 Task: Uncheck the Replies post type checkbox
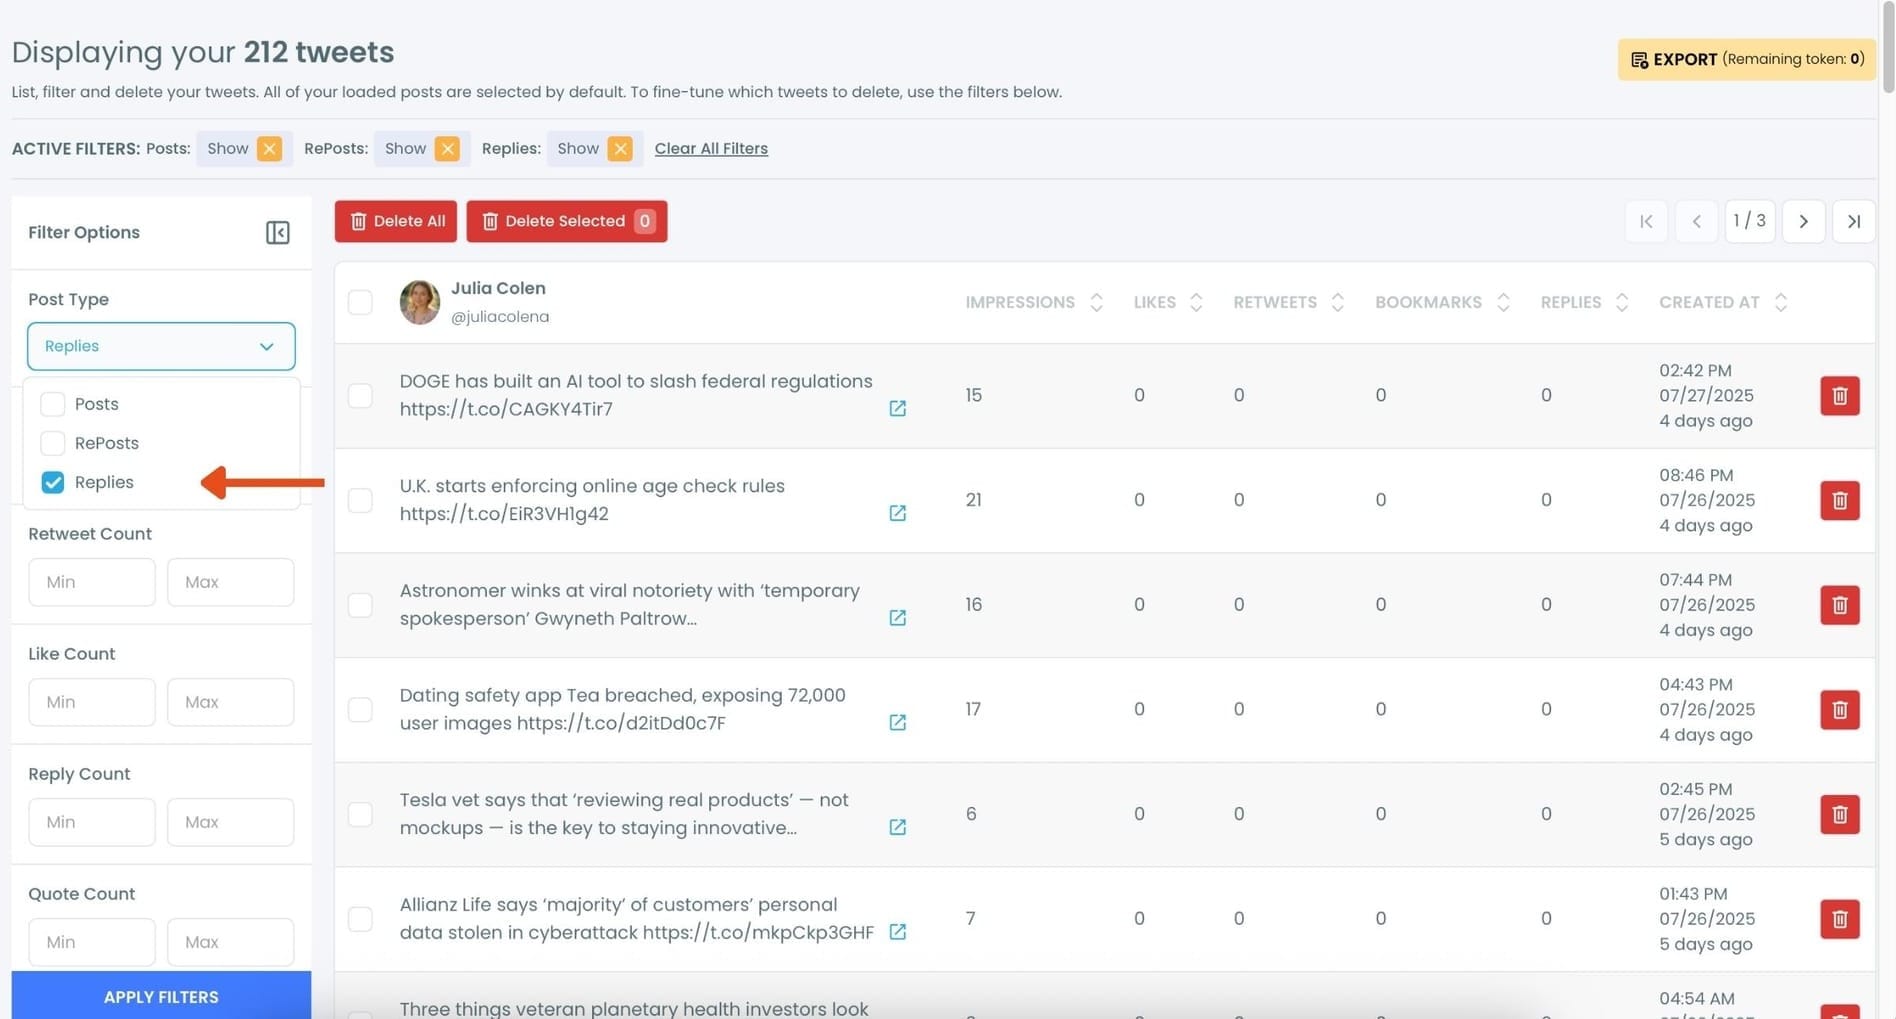(x=53, y=482)
